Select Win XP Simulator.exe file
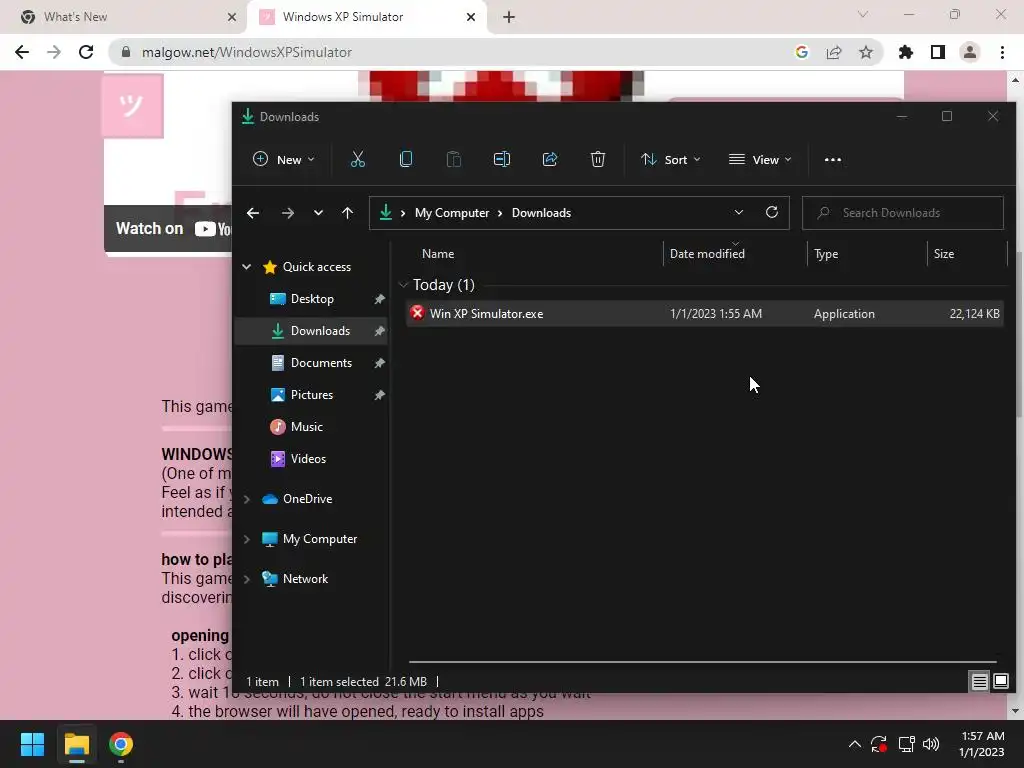The height and width of the screenshot is (768, 1024). (705, 313)
